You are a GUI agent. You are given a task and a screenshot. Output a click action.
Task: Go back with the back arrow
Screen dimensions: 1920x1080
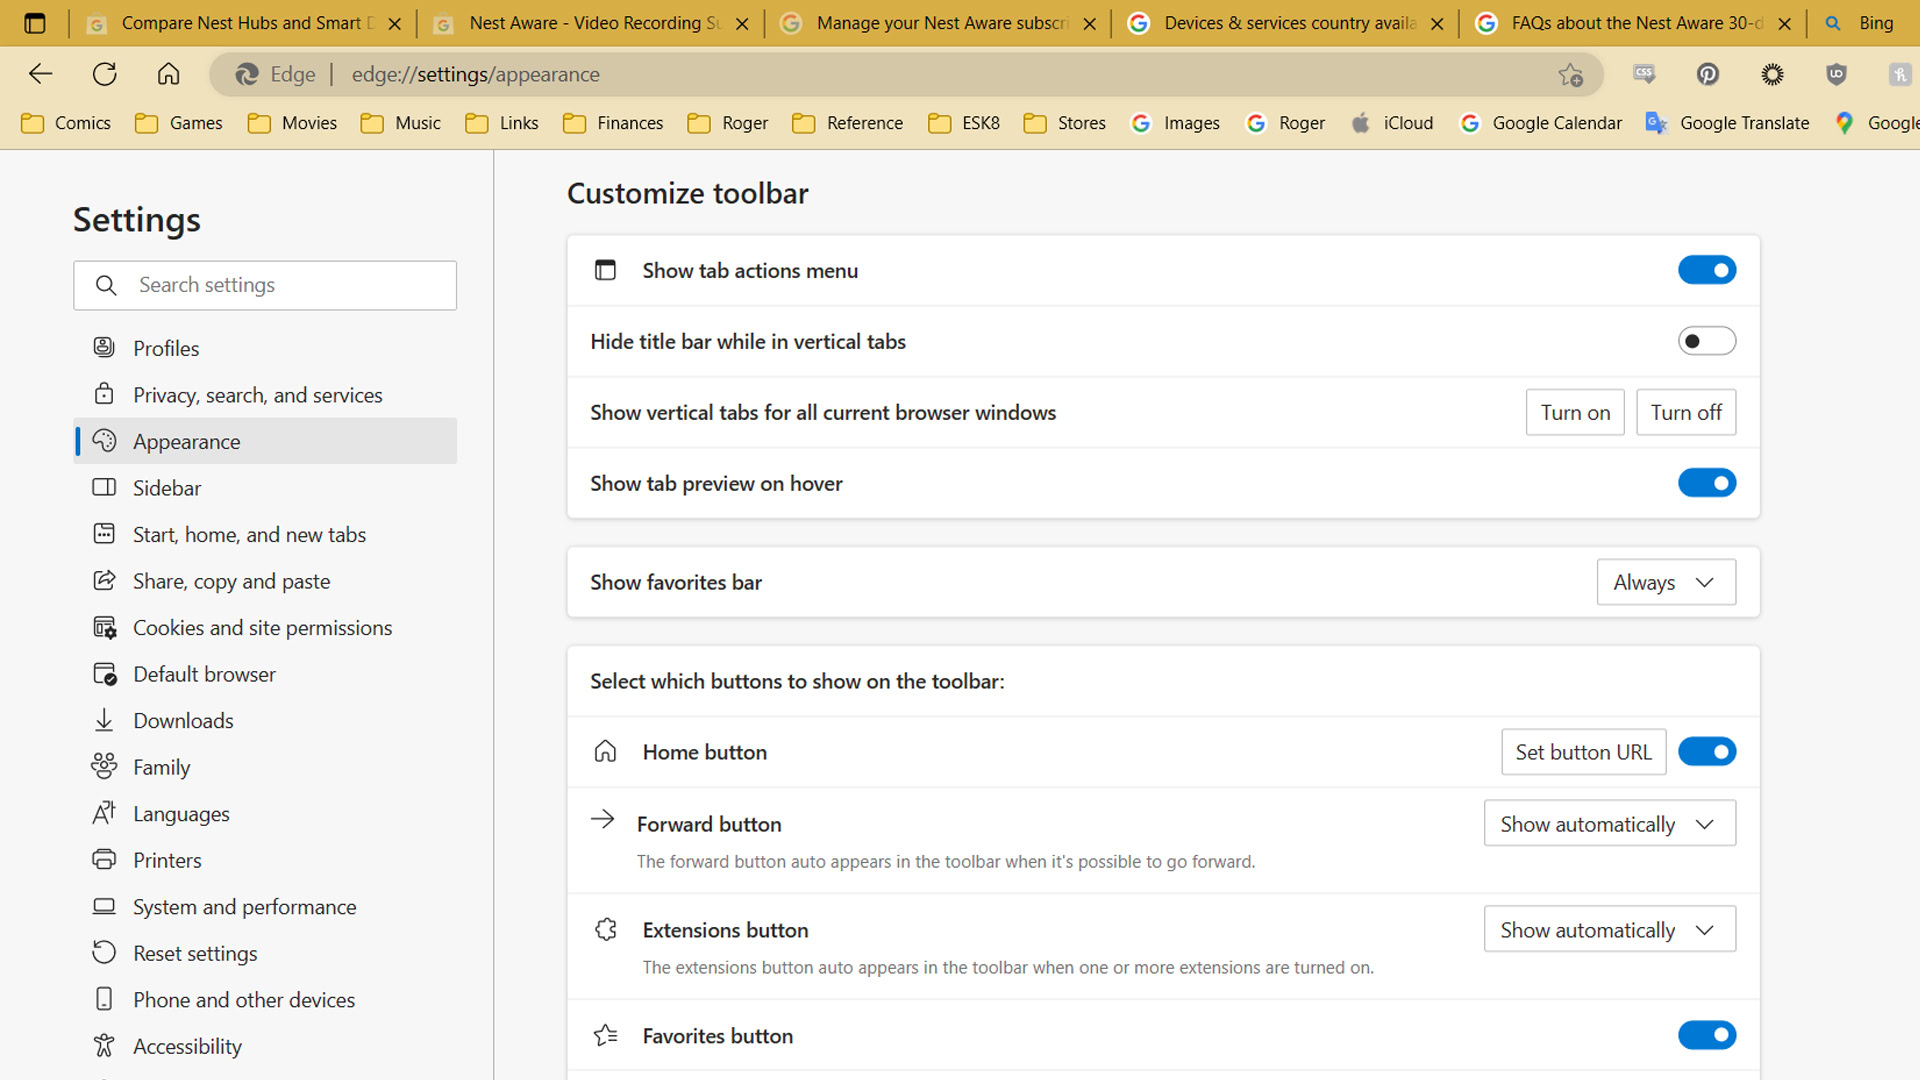coord(41,74)
